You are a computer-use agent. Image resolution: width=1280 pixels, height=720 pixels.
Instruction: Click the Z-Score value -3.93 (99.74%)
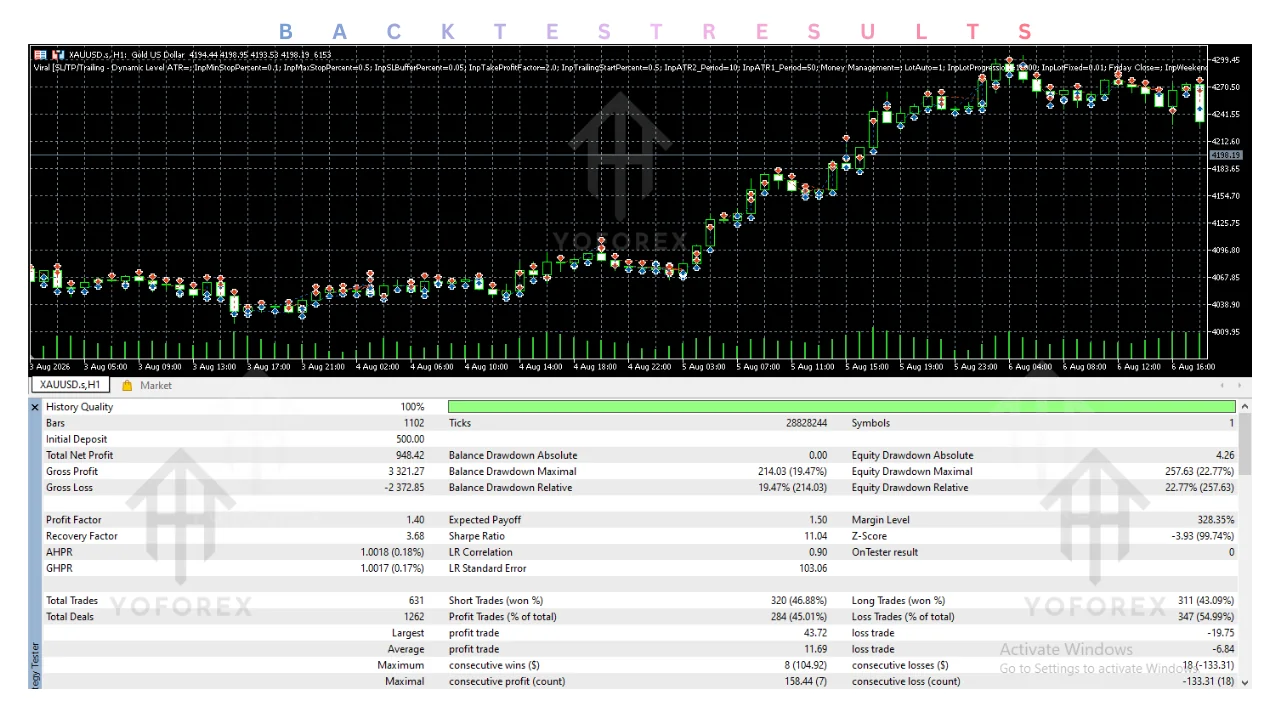[x=1203, y=536]
